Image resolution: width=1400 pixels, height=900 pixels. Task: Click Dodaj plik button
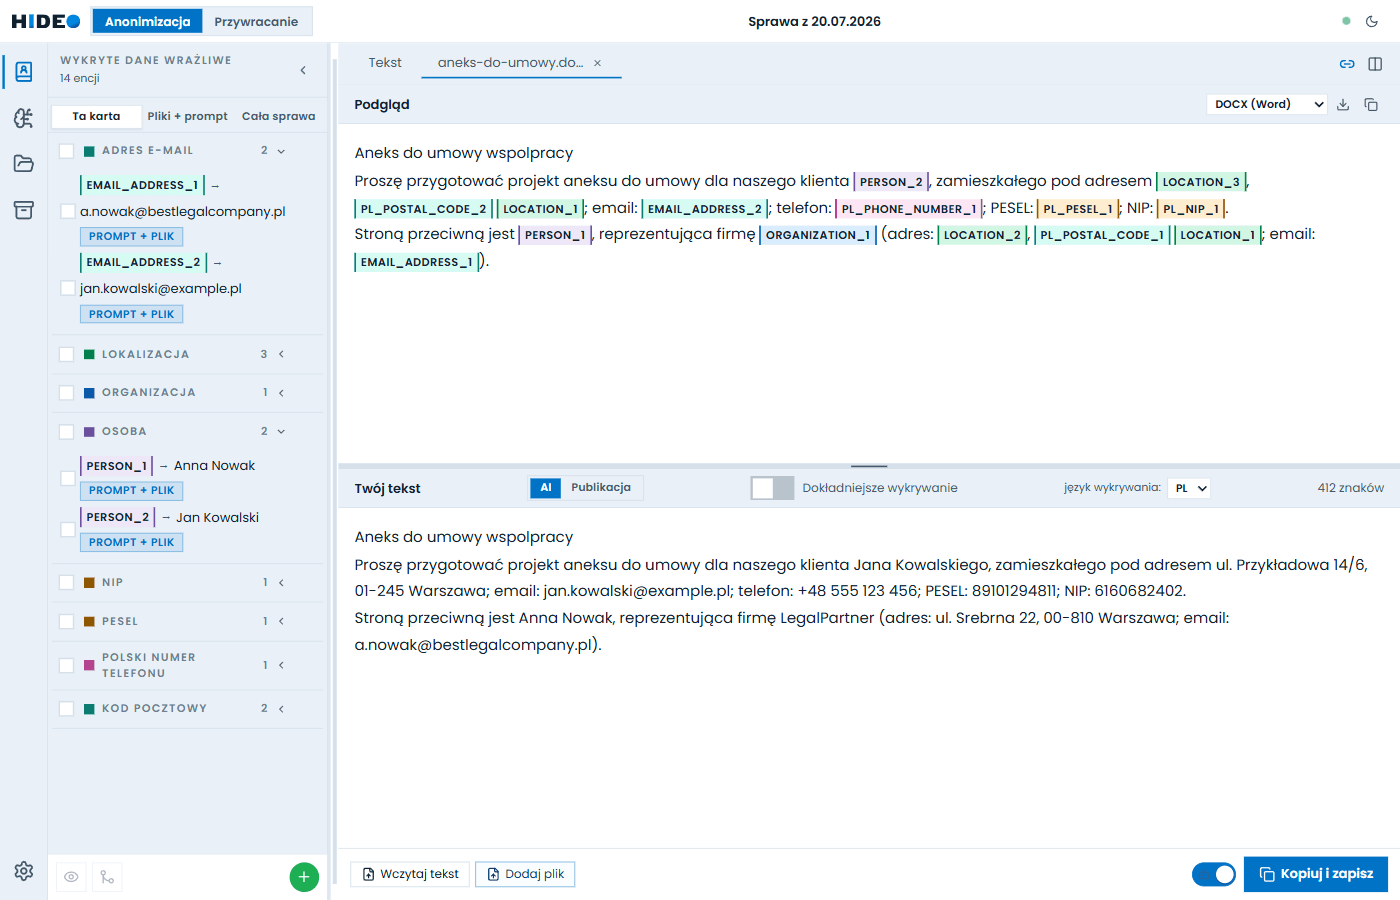525,874
